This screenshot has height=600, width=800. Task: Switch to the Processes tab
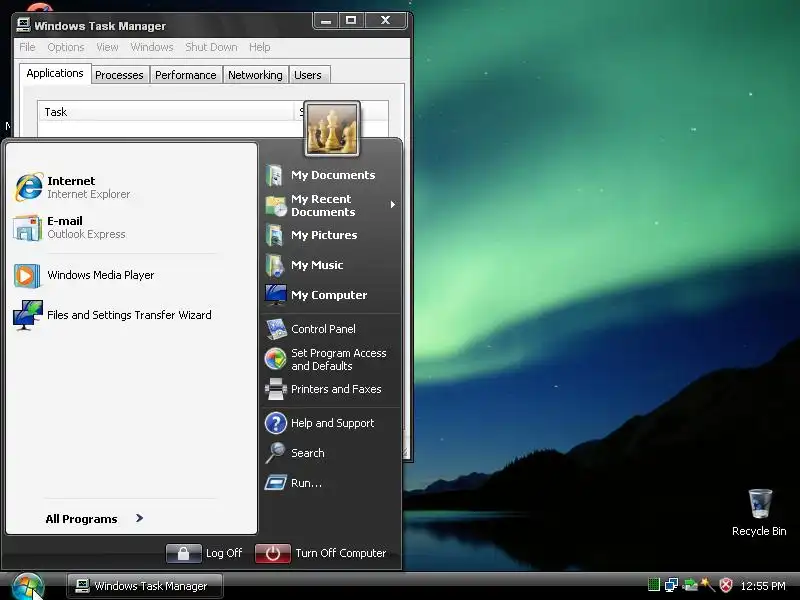pyautogui.click(x=119, y=75)
